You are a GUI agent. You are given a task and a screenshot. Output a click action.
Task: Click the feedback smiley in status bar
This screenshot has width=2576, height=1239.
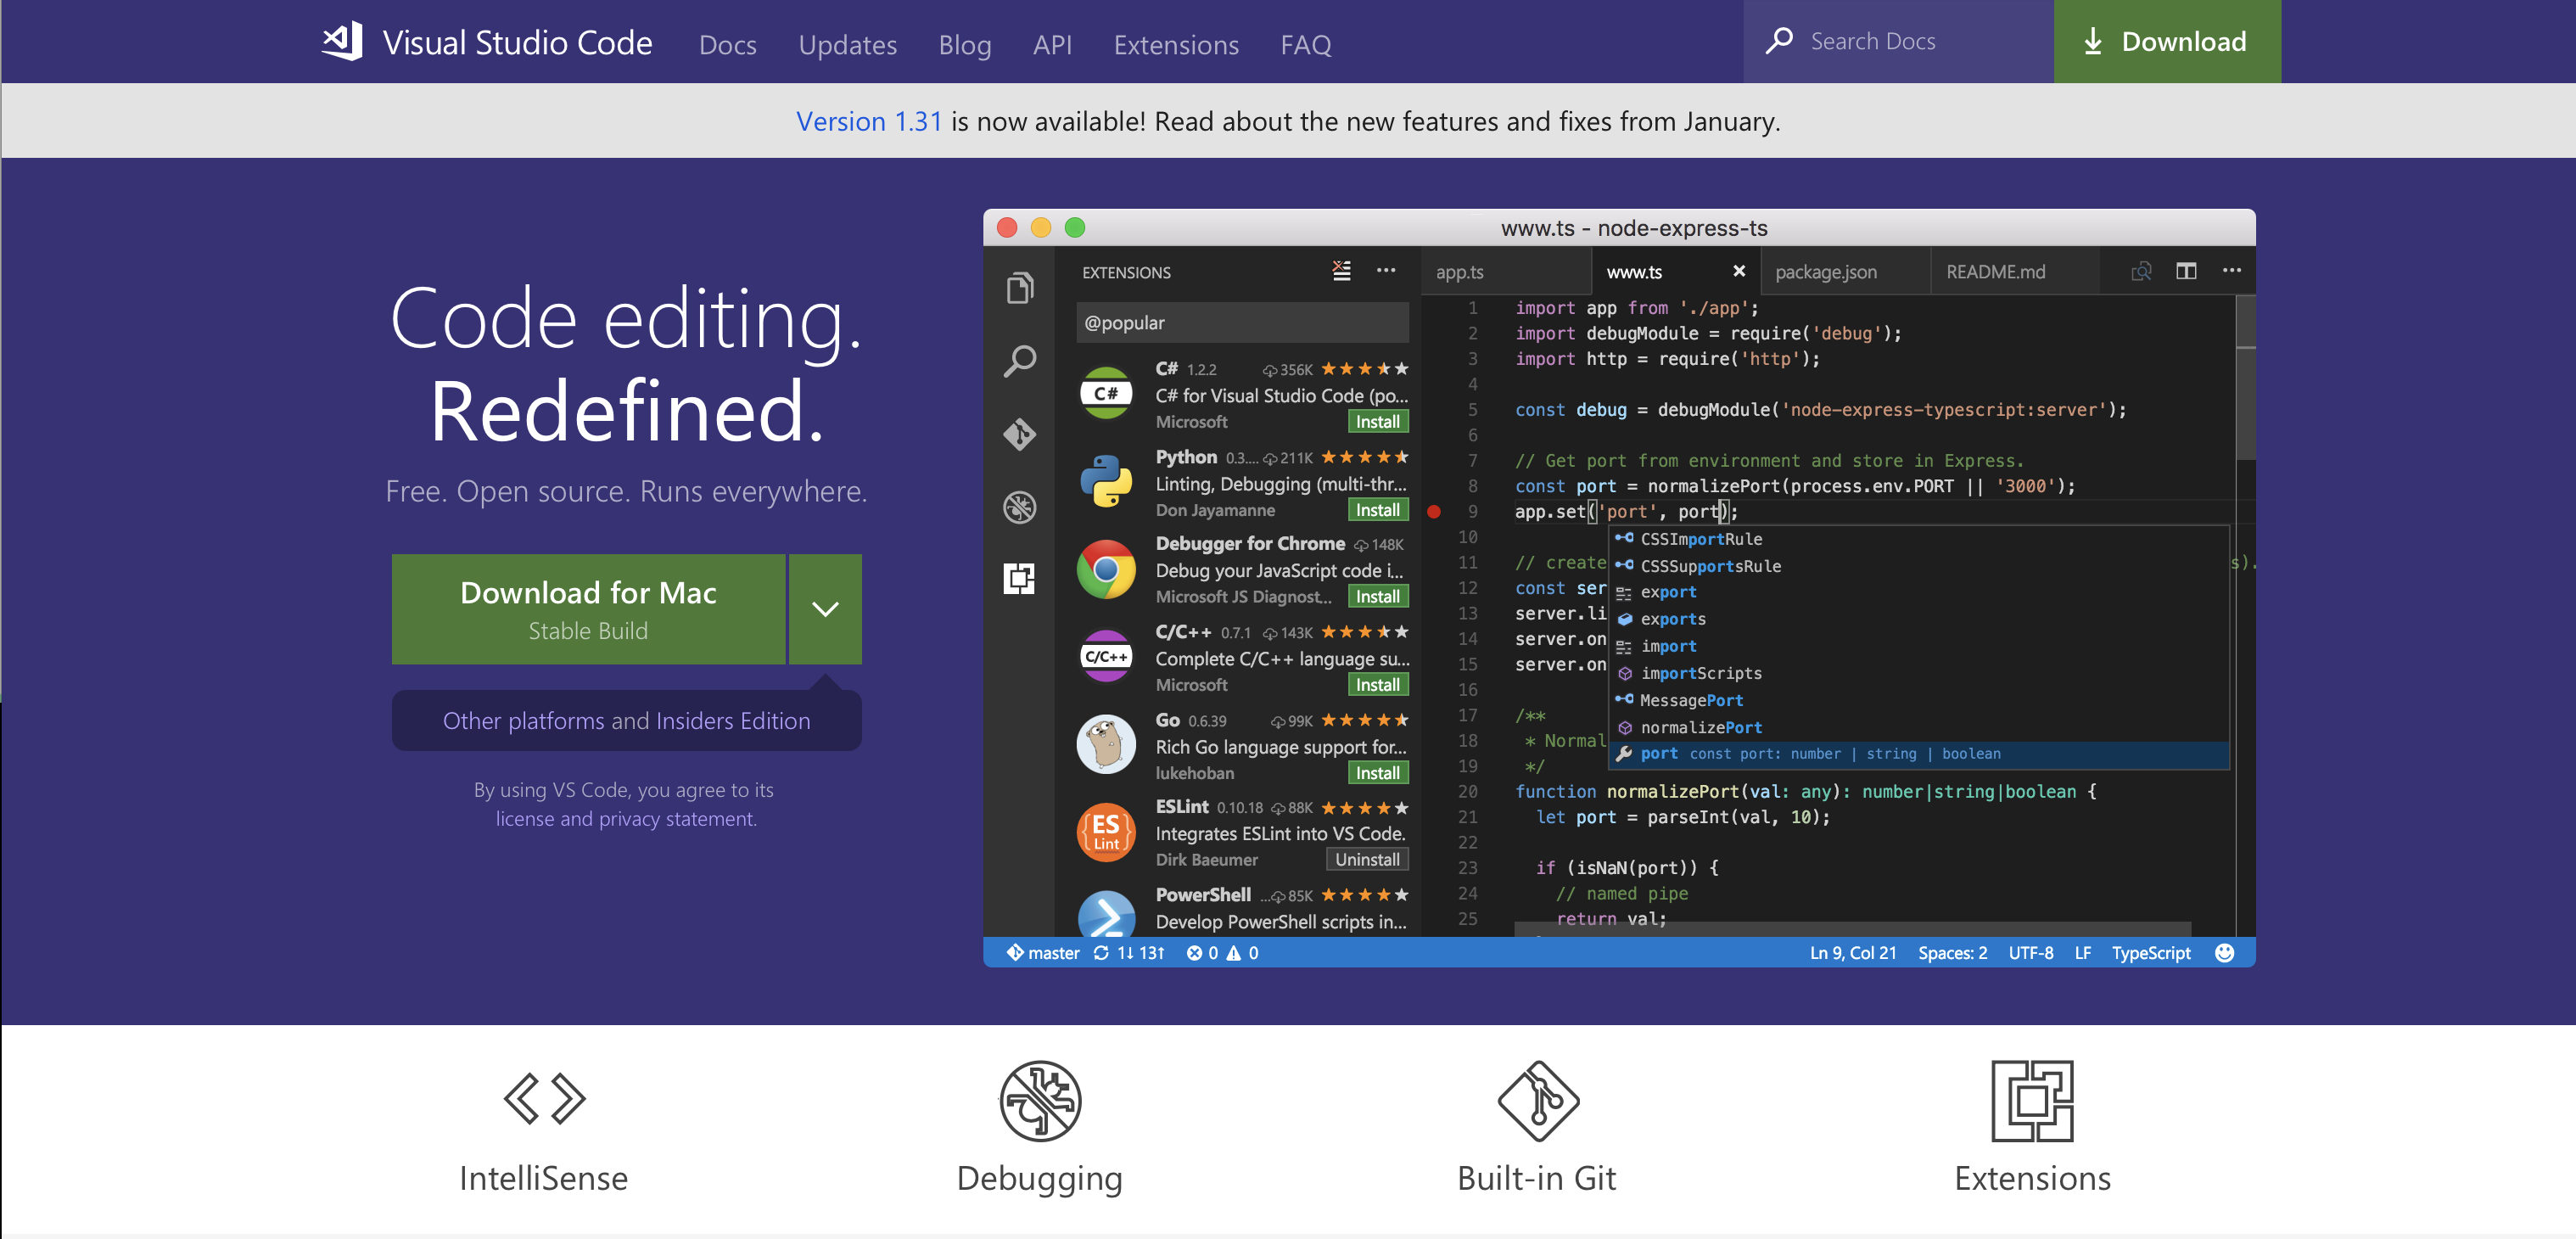pyautogui.click(x=2224, y=953)
